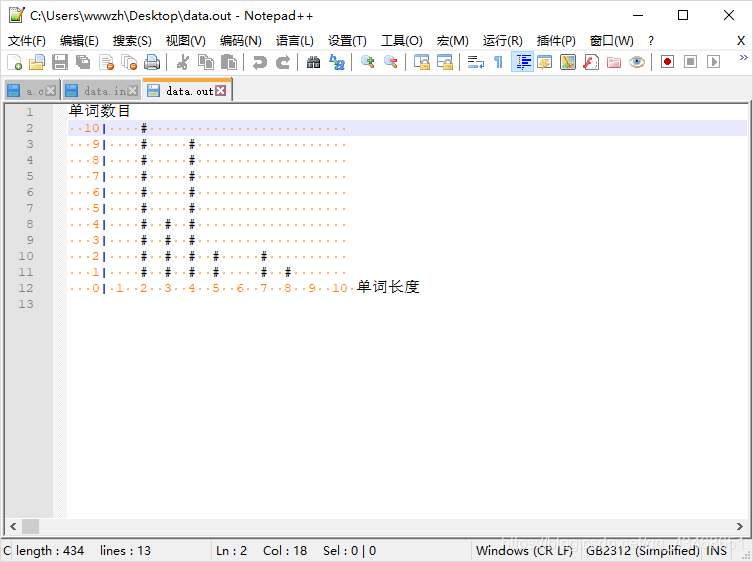The height and width of the screenshot is (562, 753).
Task: Click line number 12 in the margin
Action: 26,288
